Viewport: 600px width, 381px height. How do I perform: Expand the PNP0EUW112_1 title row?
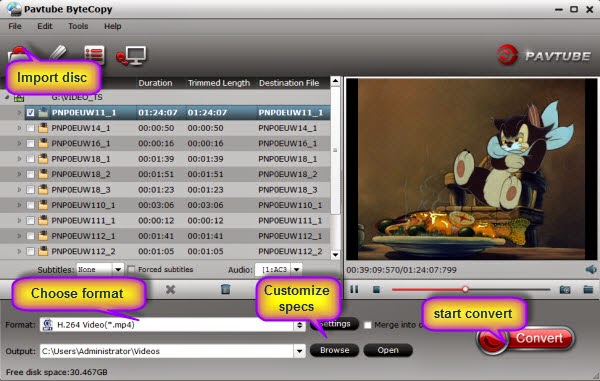click(19, 236)
